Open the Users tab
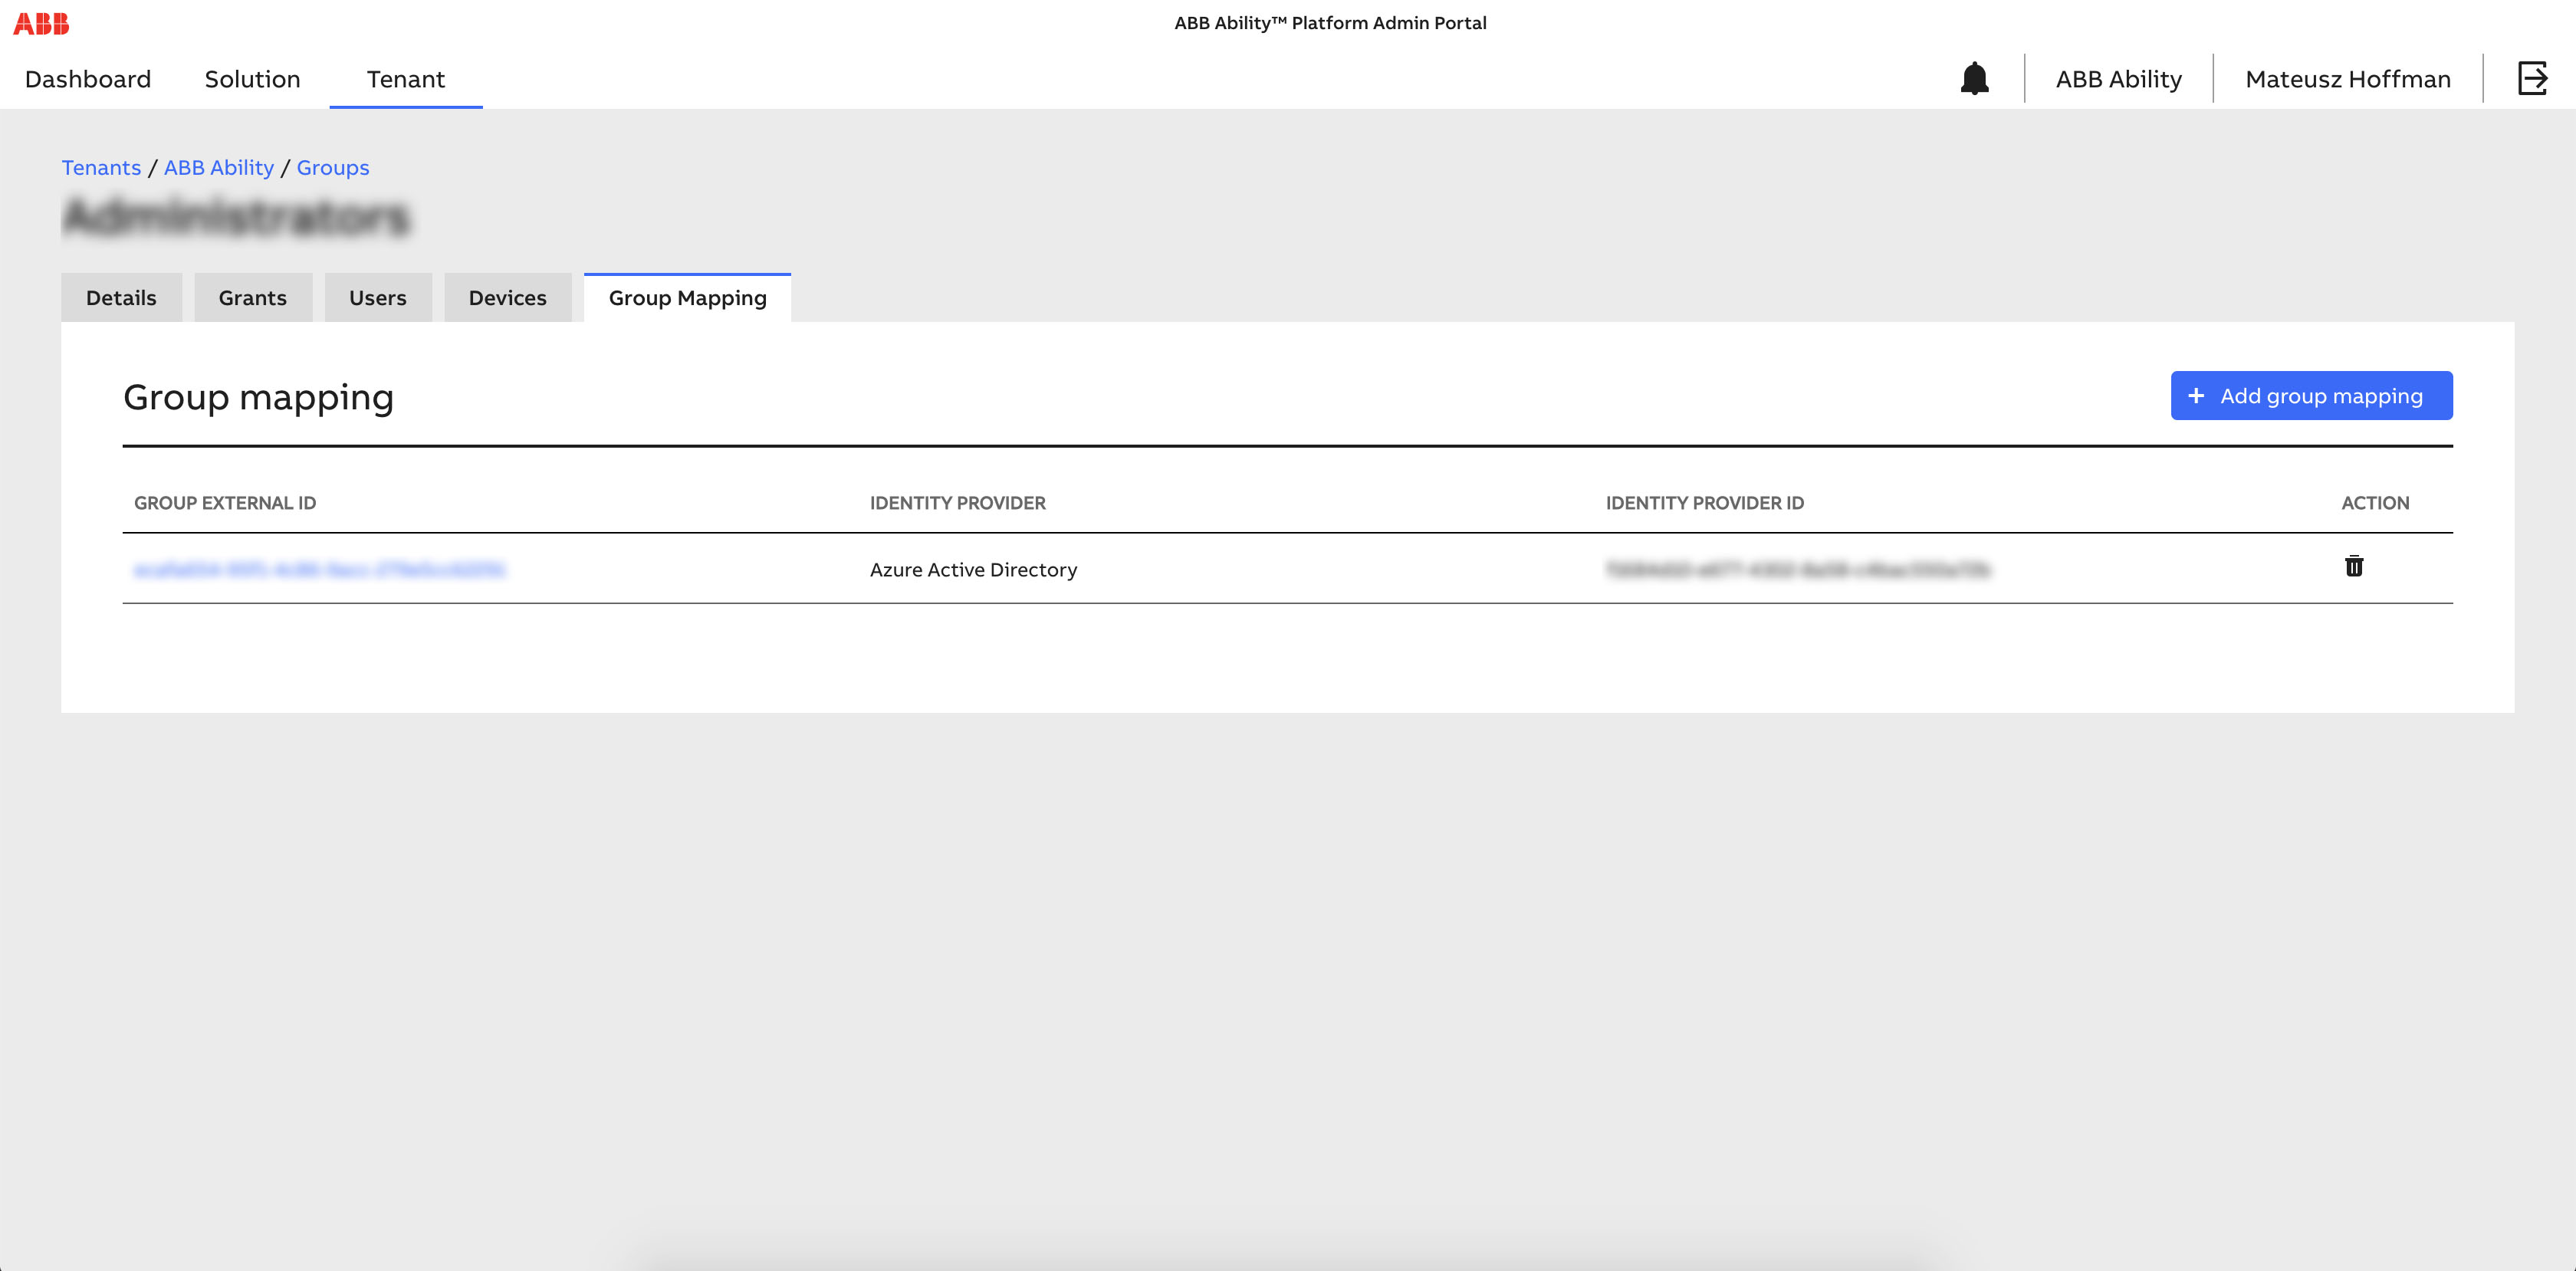 (x=378, y=298)
